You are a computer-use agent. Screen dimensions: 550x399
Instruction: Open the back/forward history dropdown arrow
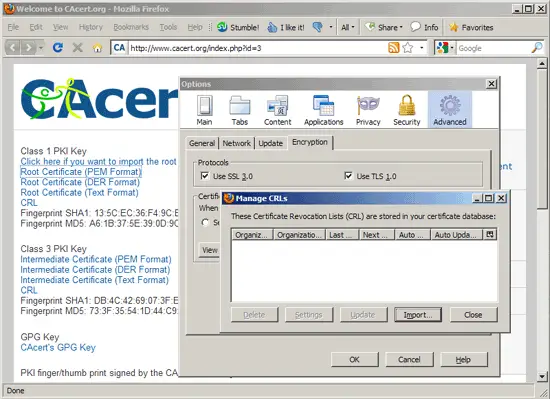41,48
